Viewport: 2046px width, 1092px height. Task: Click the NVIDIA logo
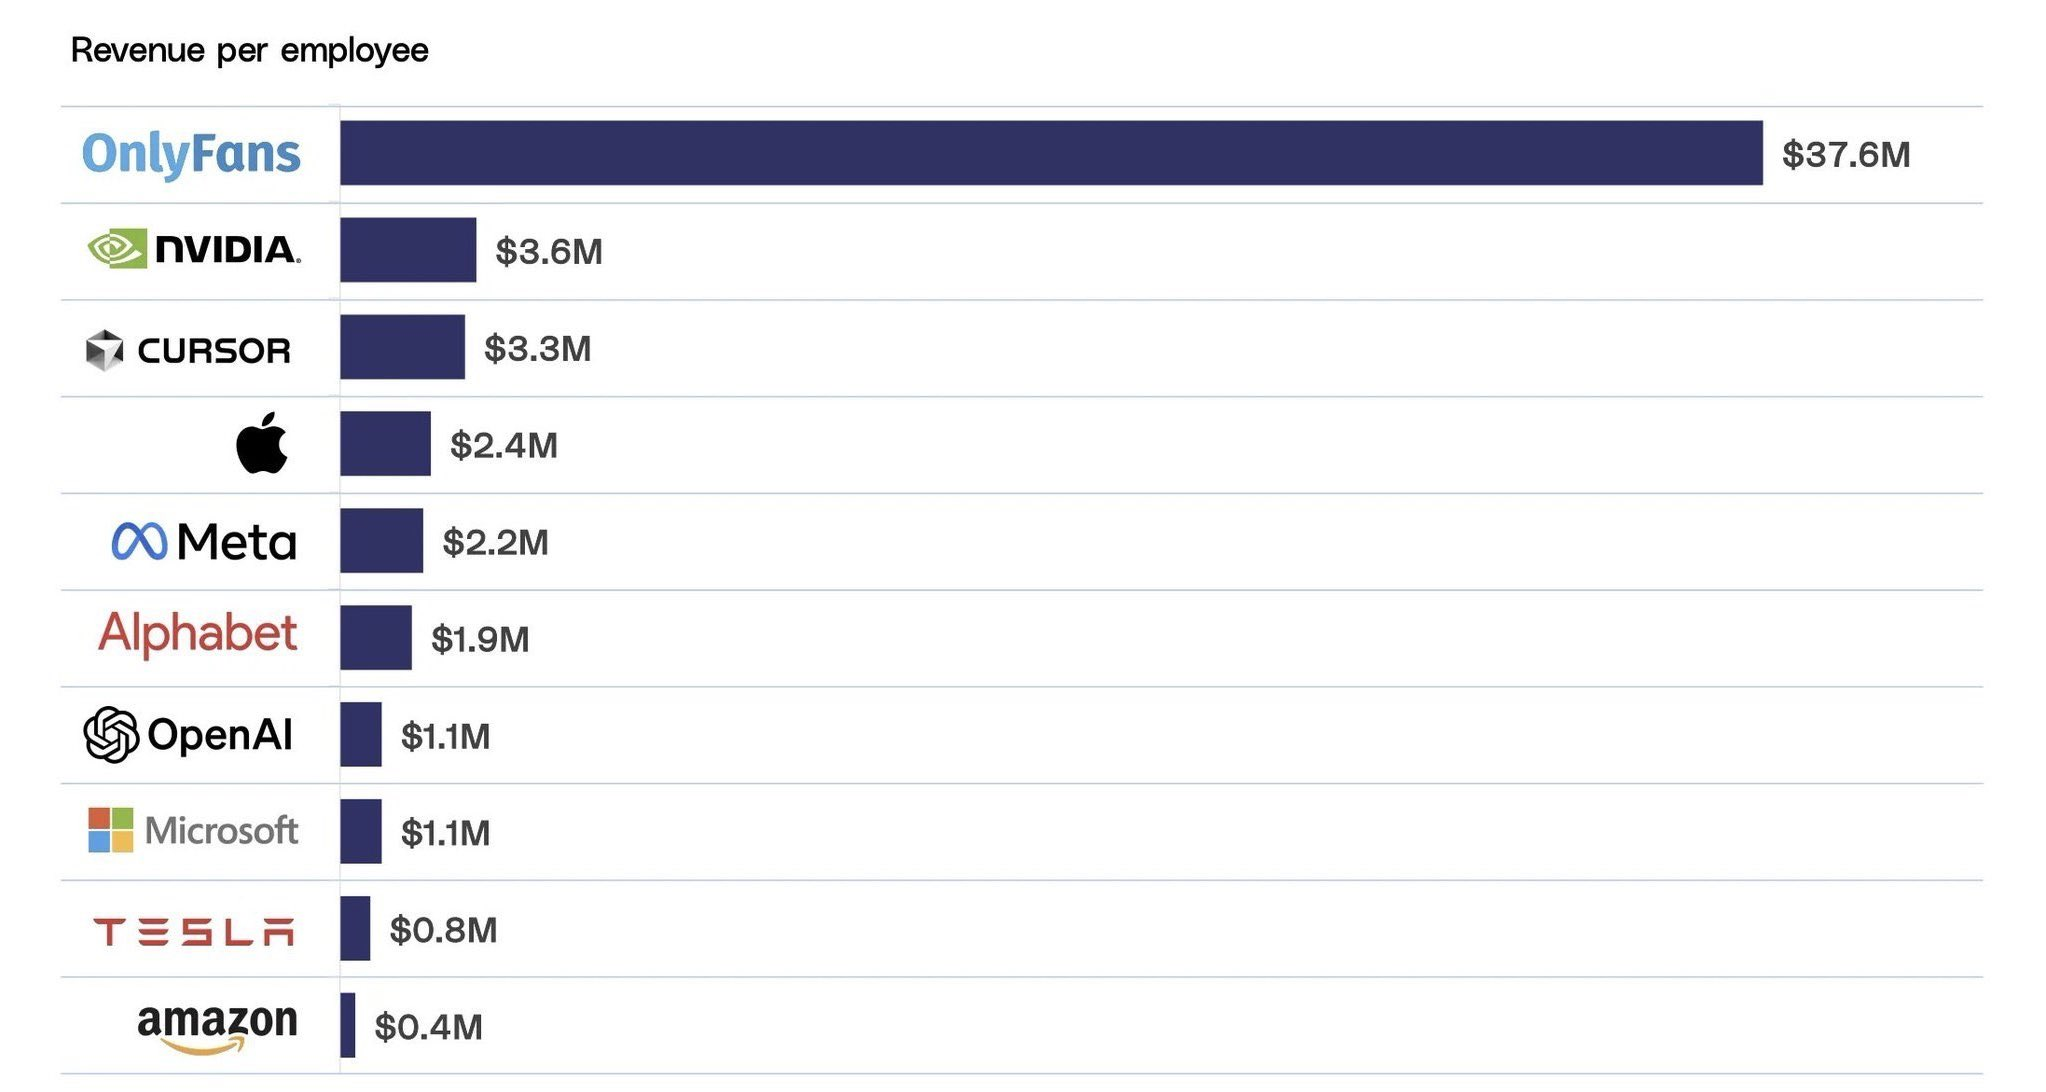tap(194, 249)
